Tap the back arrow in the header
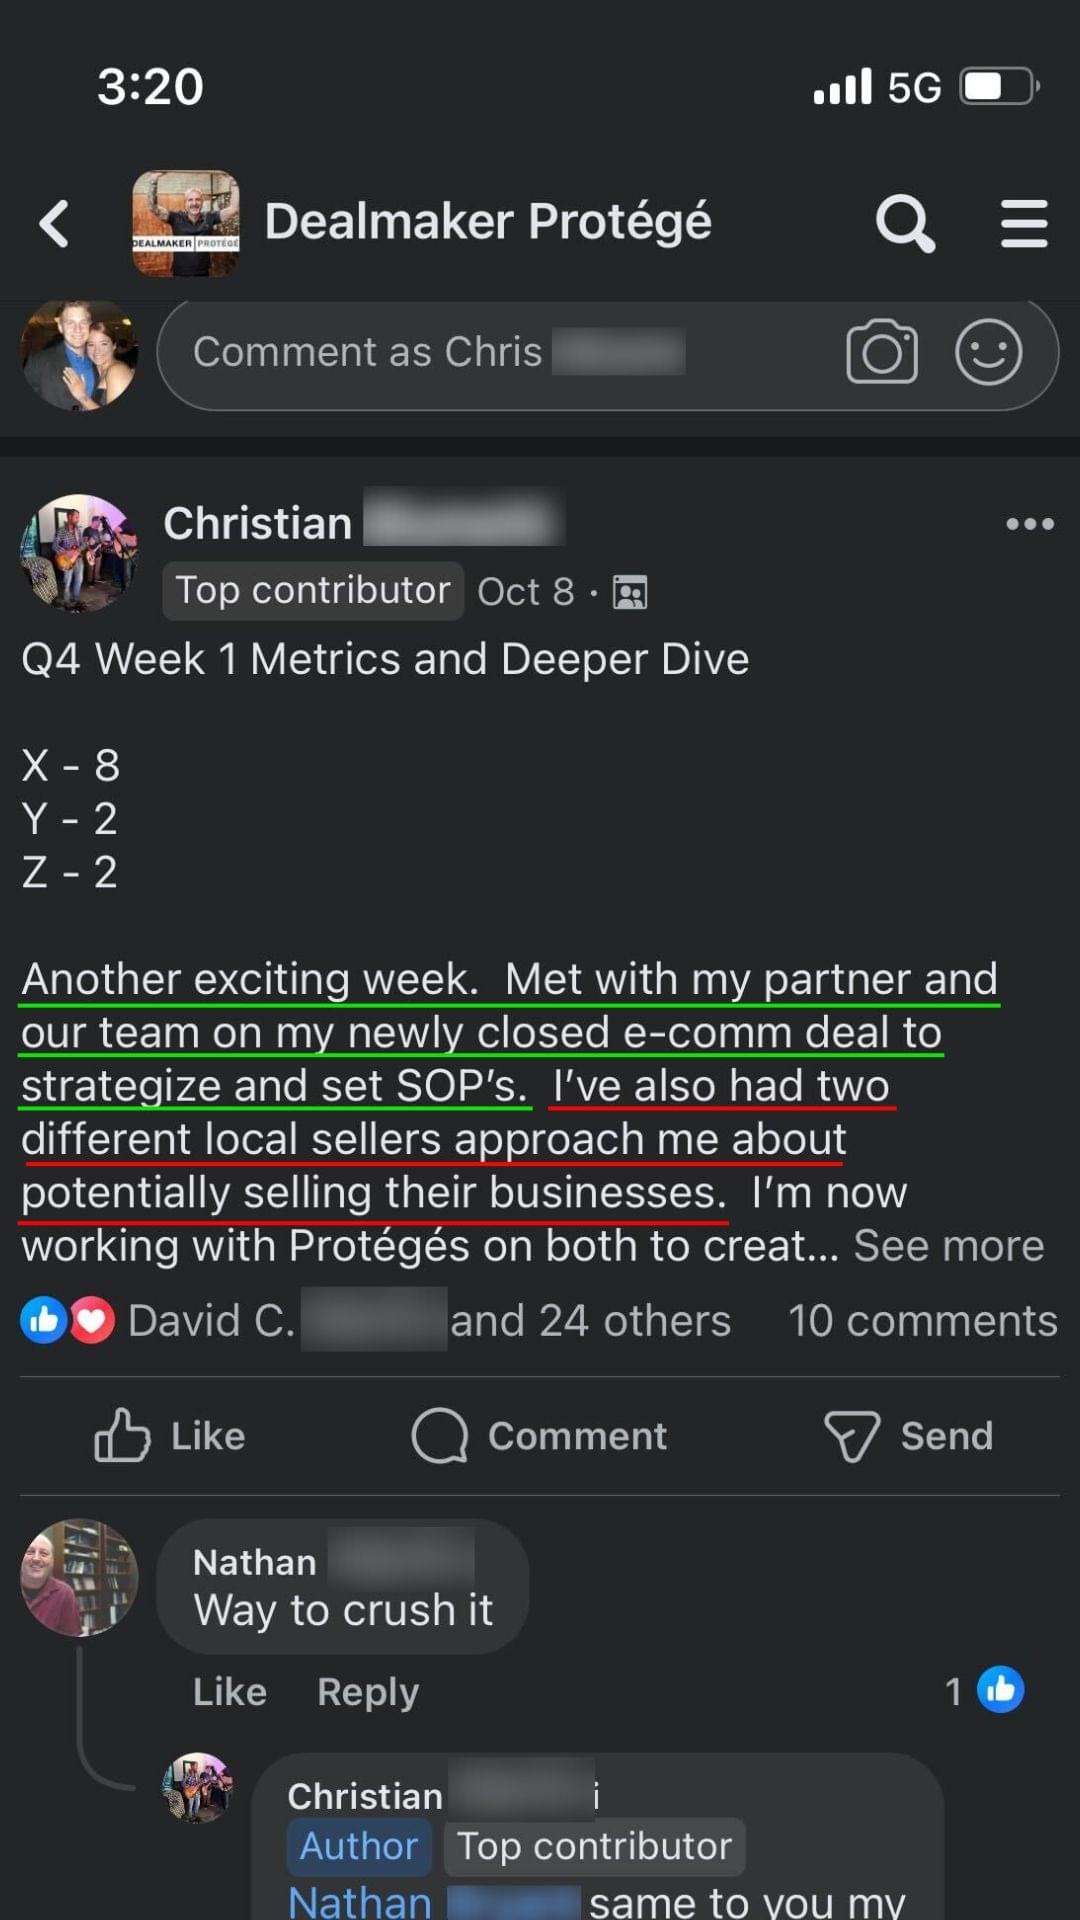The width and height of the screenshot is (1080, 1920). (x=55, y=223)
